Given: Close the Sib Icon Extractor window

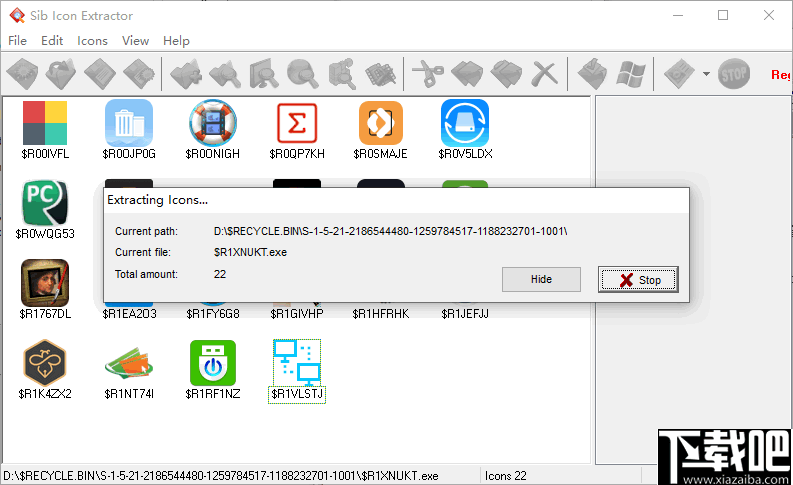Looking at the screenshot, I should 769,15.
